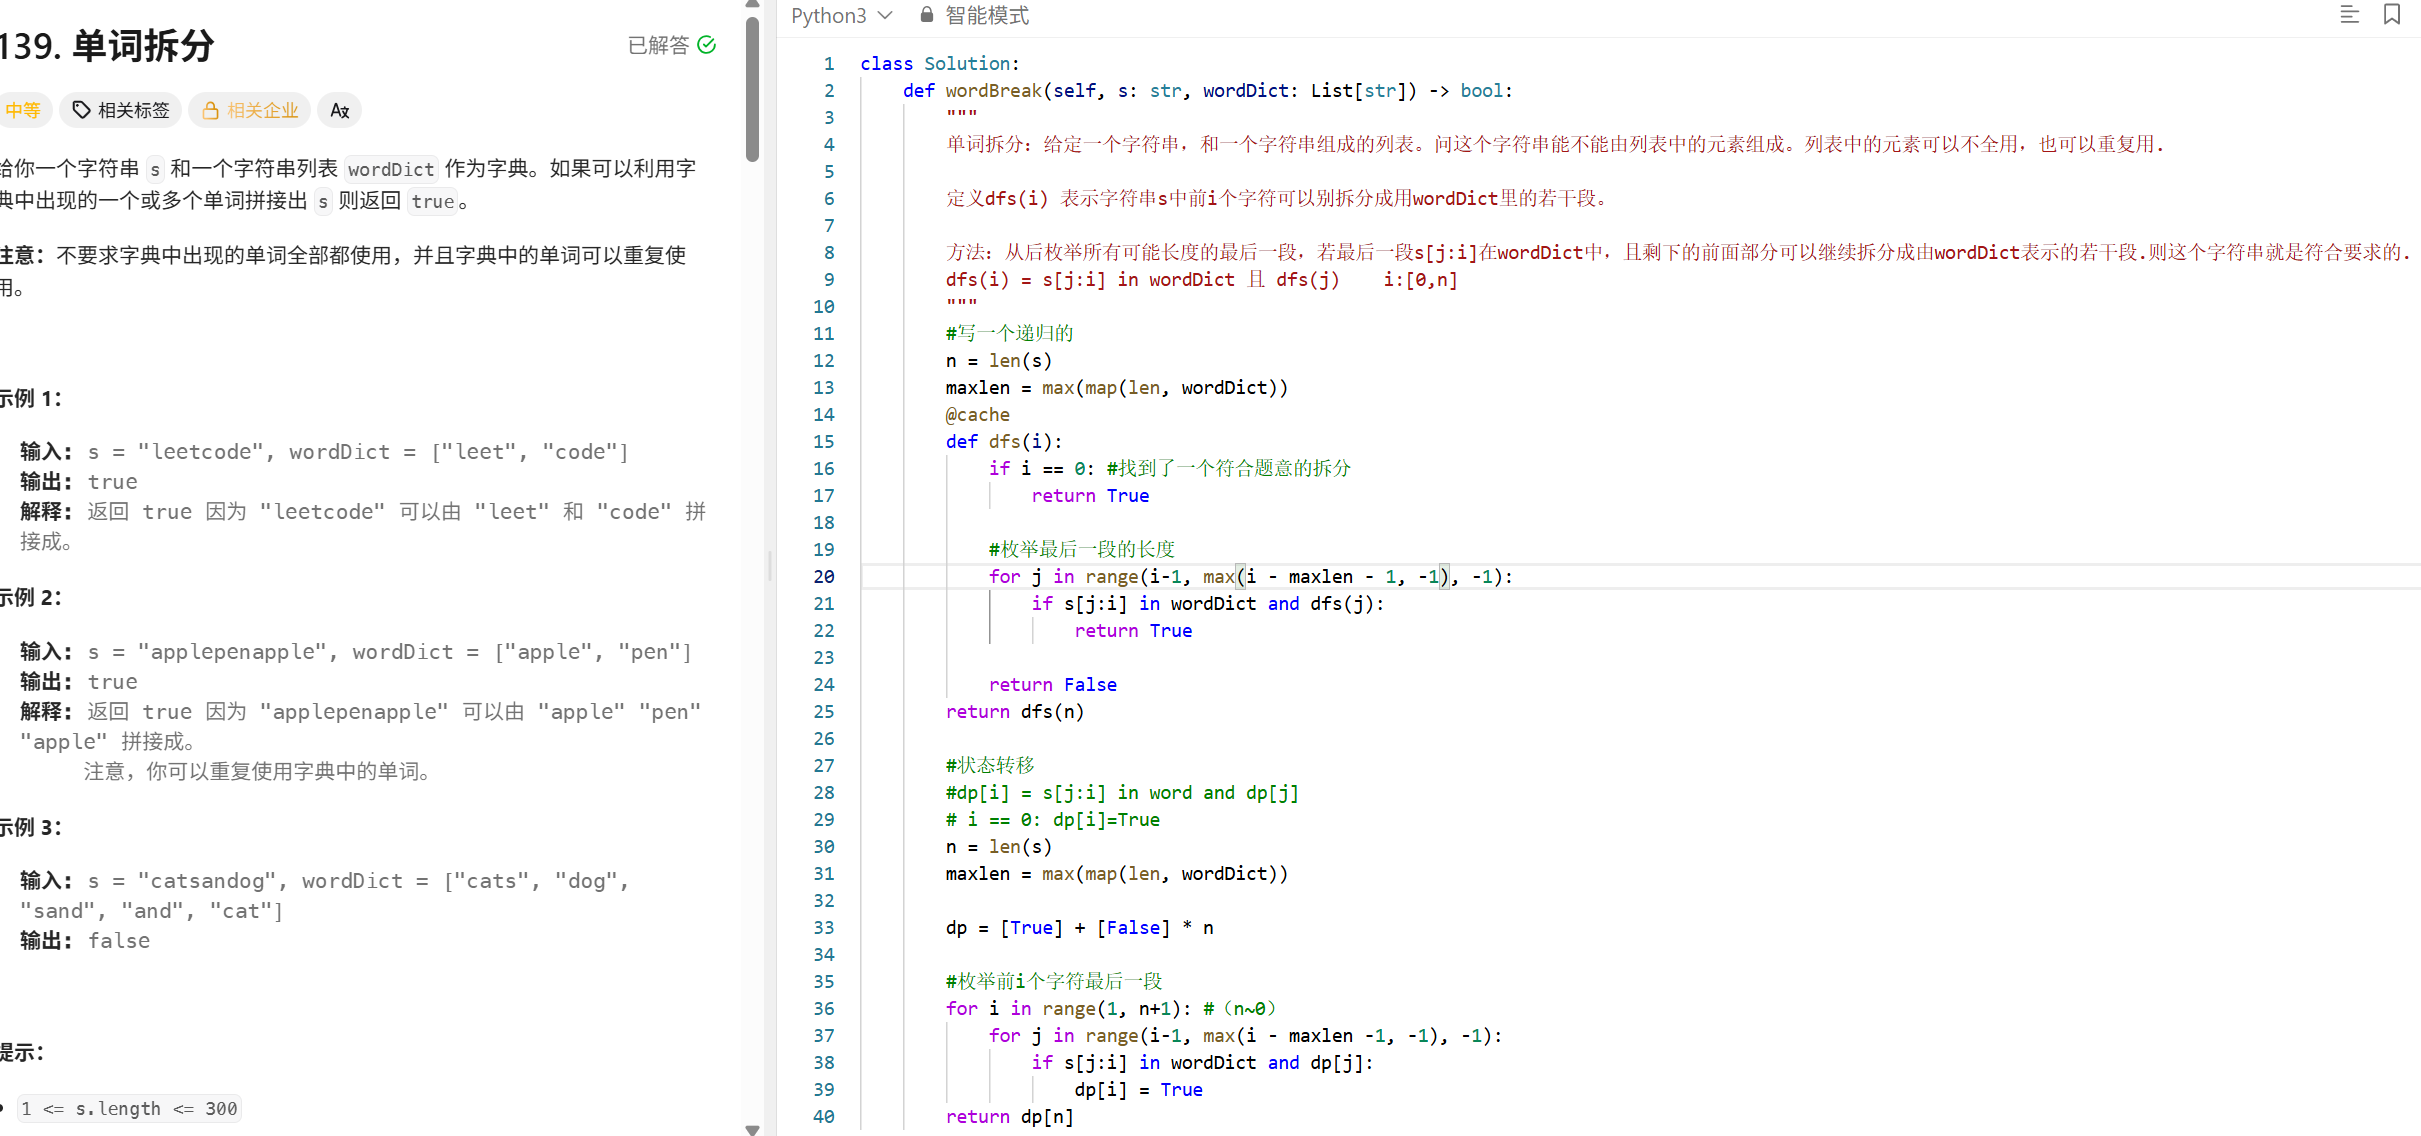
Task: Click the green solved checkmark icon
Action: tap(707, 45)
